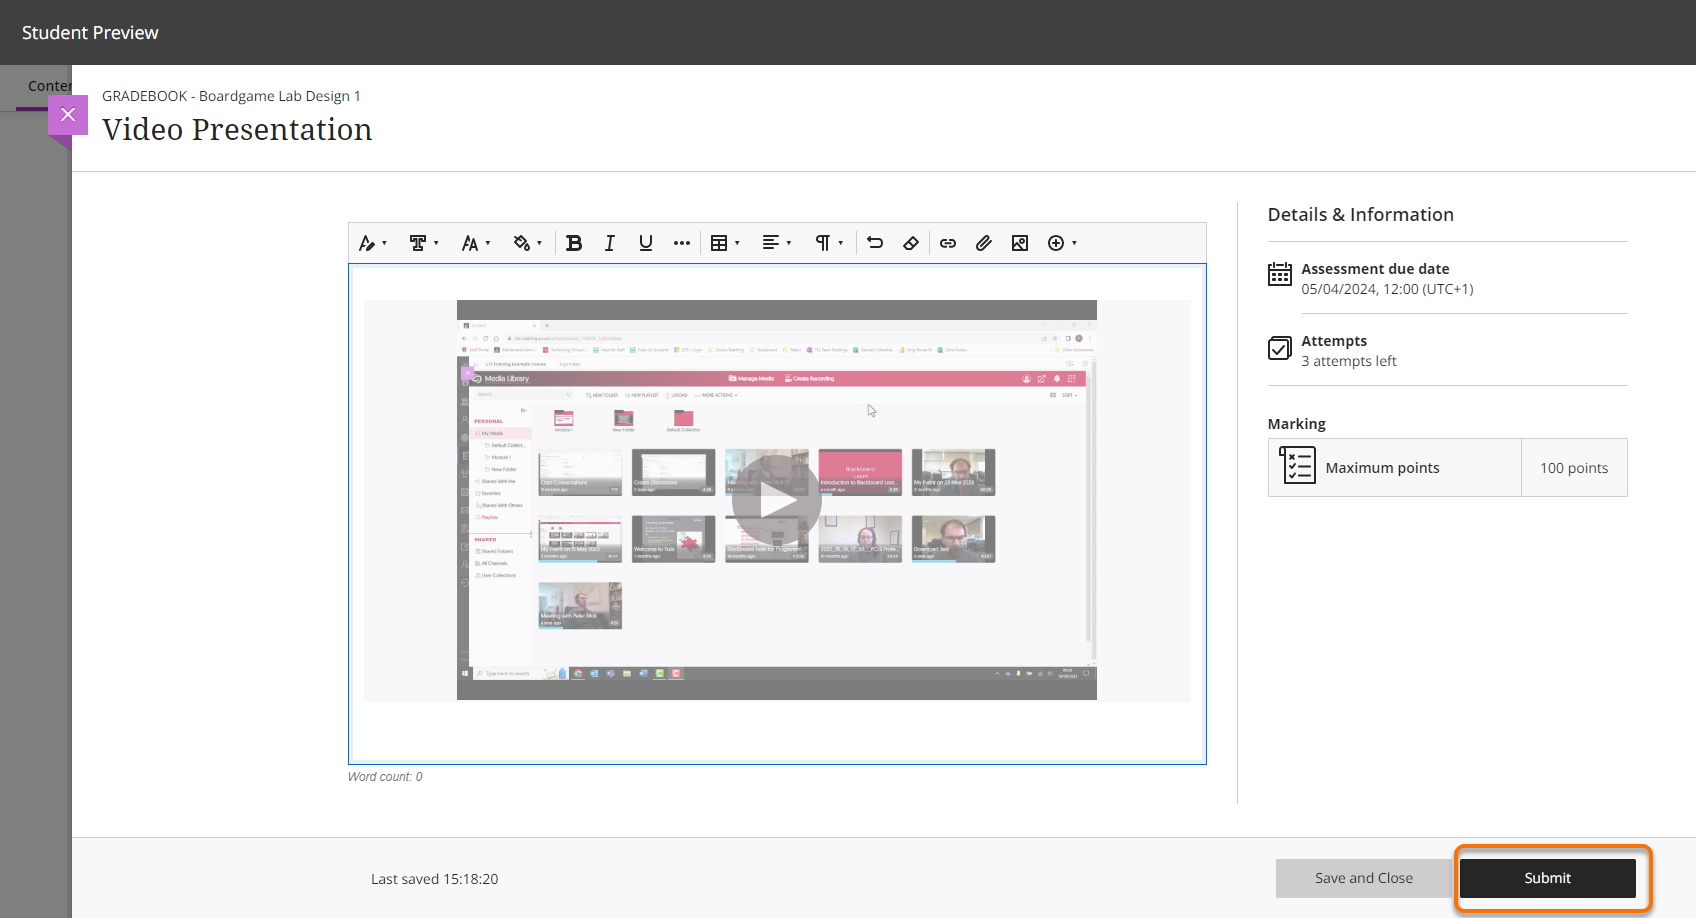This screenshot has width=1696, height=918.
Task: Remove formatting with the eraser icon
Action: click(x=911, y=243)
